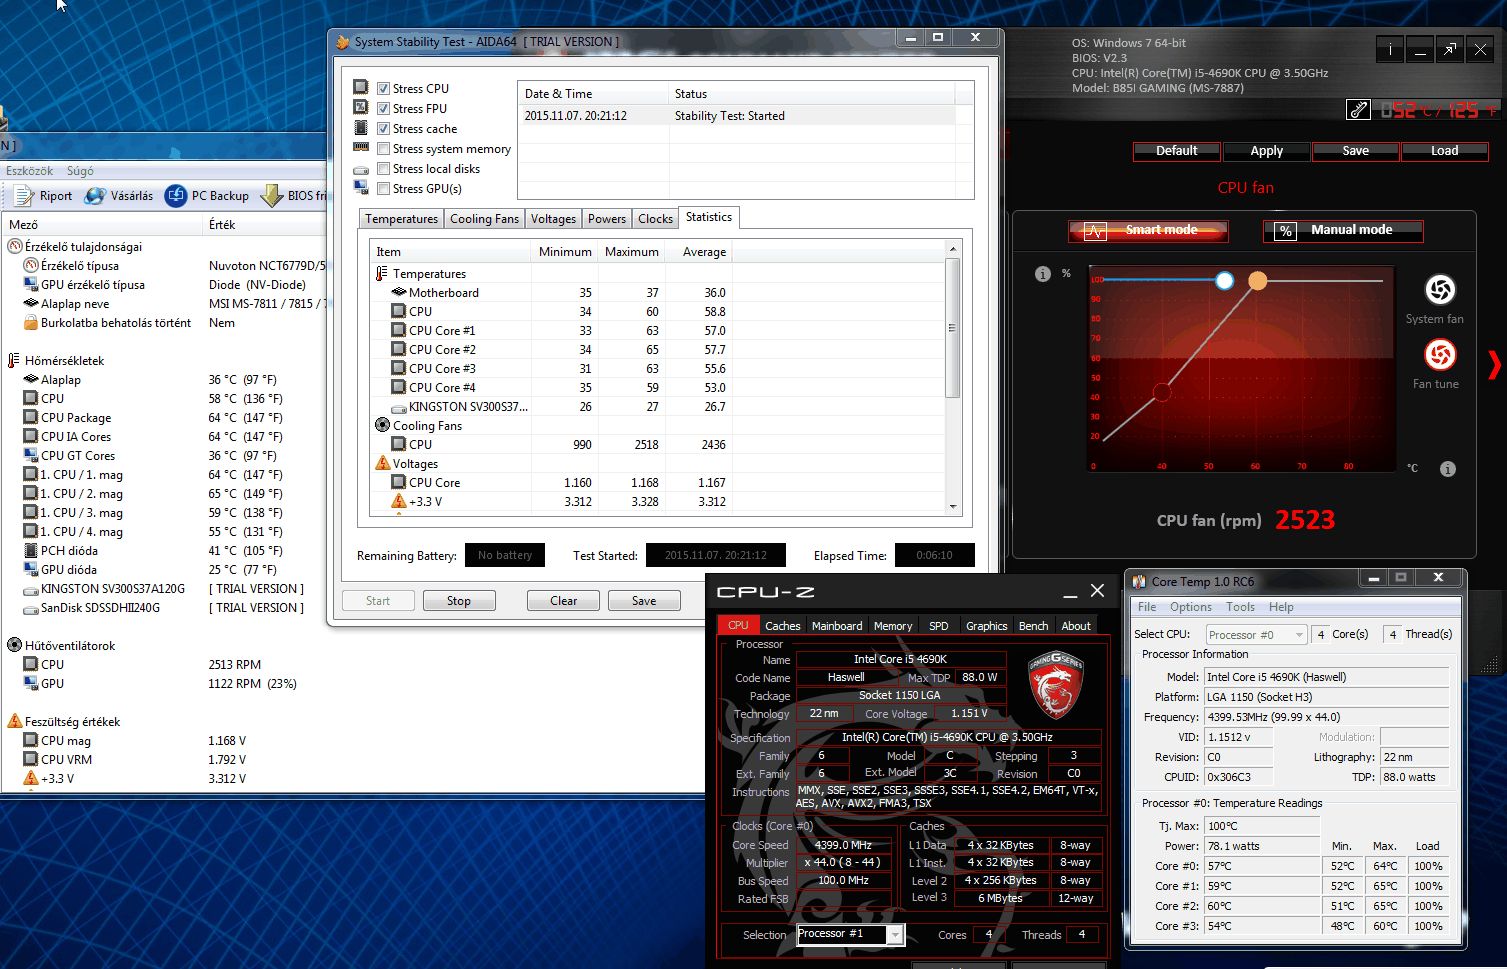Open the Eszközök menu
Viewport: 1507px width, 969px height.
(30, 171)
